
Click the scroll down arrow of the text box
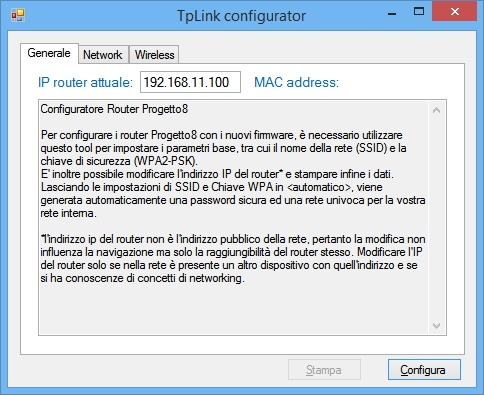click(x=437, y=325)
